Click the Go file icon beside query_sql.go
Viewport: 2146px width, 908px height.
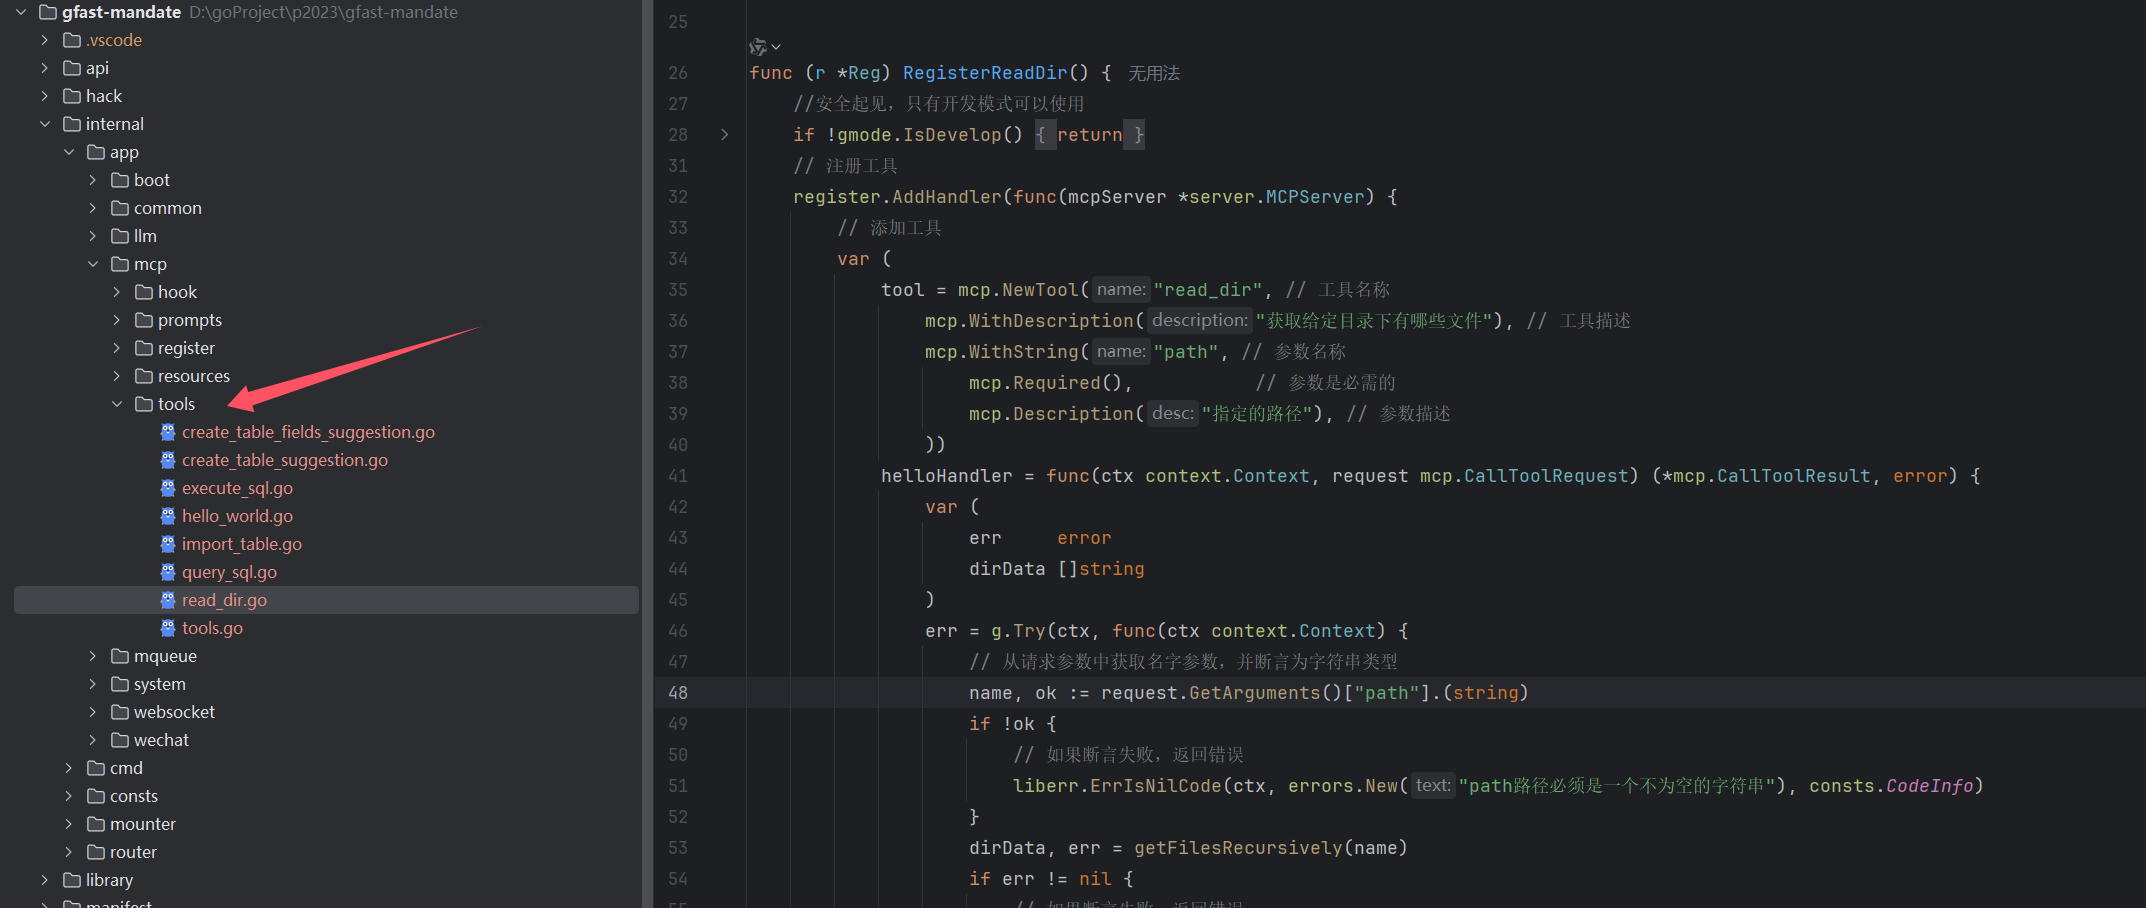coord(168,572)
